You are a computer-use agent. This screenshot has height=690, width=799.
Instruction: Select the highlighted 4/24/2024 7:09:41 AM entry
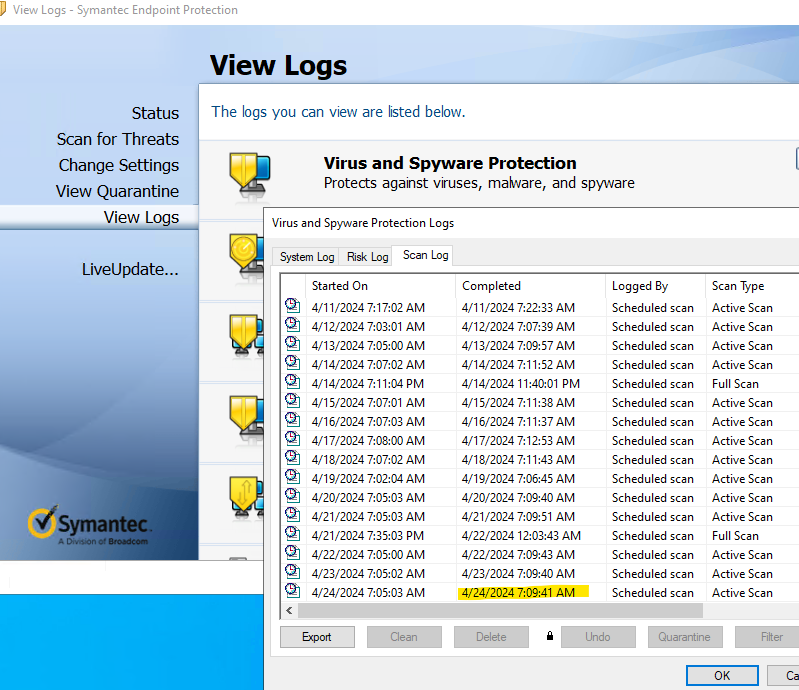coord(518,593)
